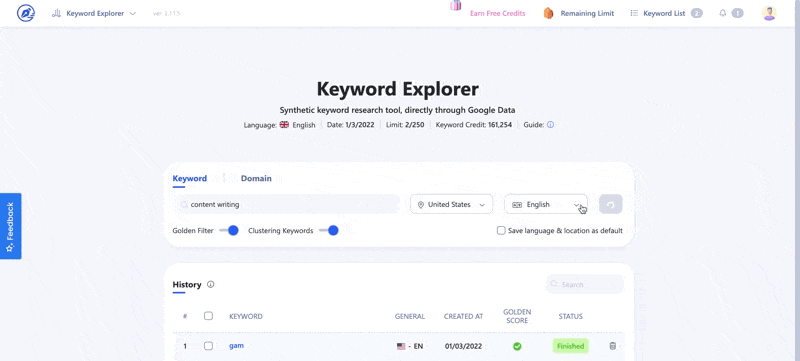Open the user avatar menu

tap(769, 13)
